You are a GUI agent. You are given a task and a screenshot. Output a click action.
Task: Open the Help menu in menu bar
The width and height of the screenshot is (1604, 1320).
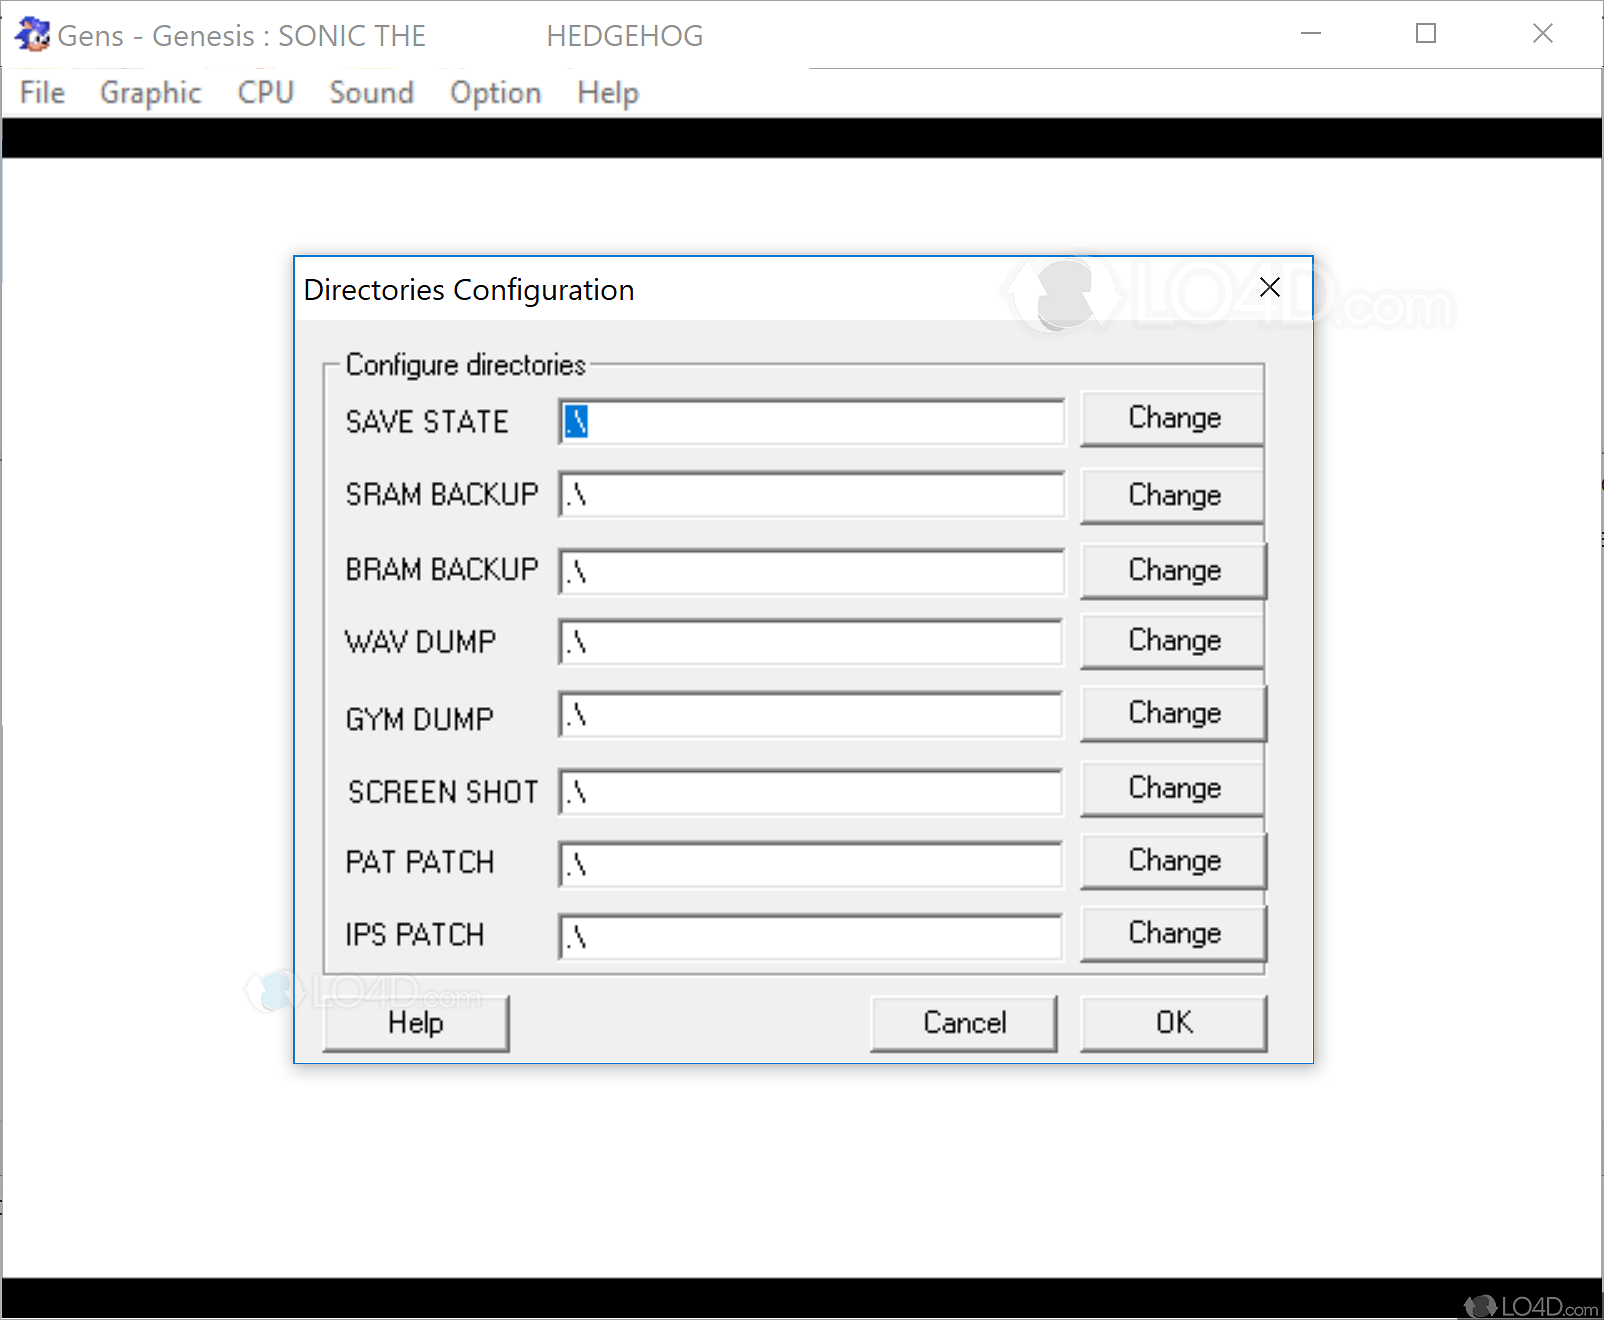click(607, 93)
